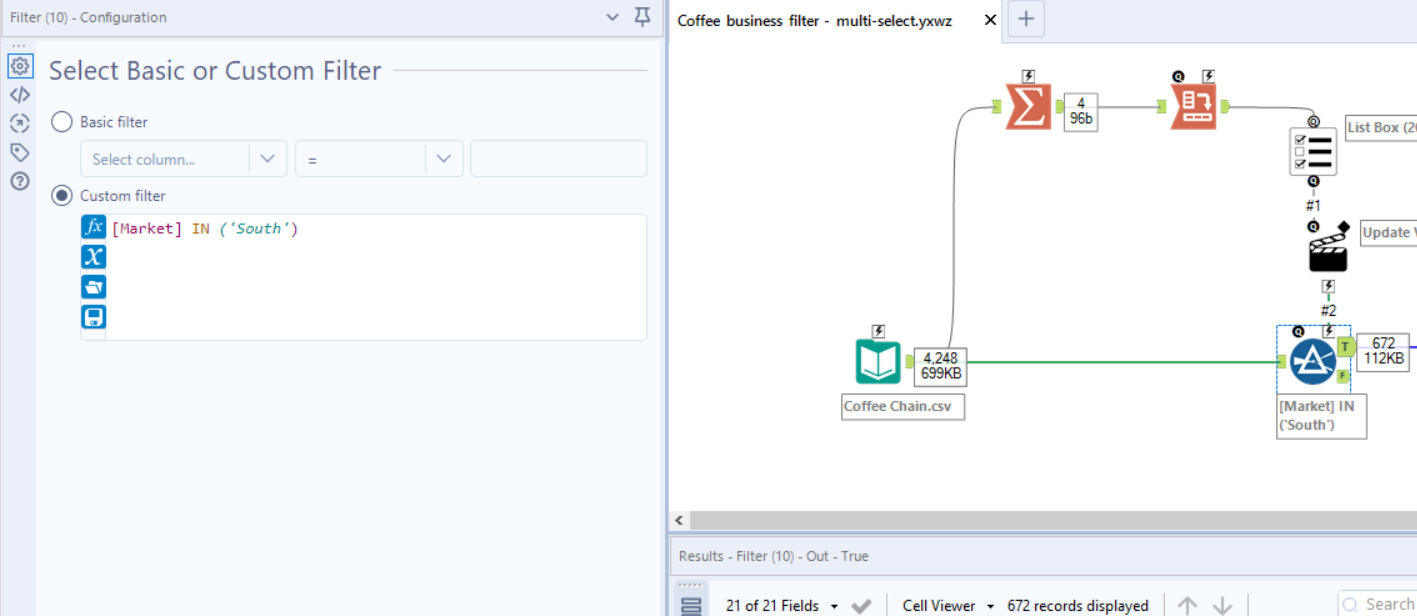Click the Filter tool labeled [Market] IN ('South')
This screenshot has height=616, width=1417.
1313,360
